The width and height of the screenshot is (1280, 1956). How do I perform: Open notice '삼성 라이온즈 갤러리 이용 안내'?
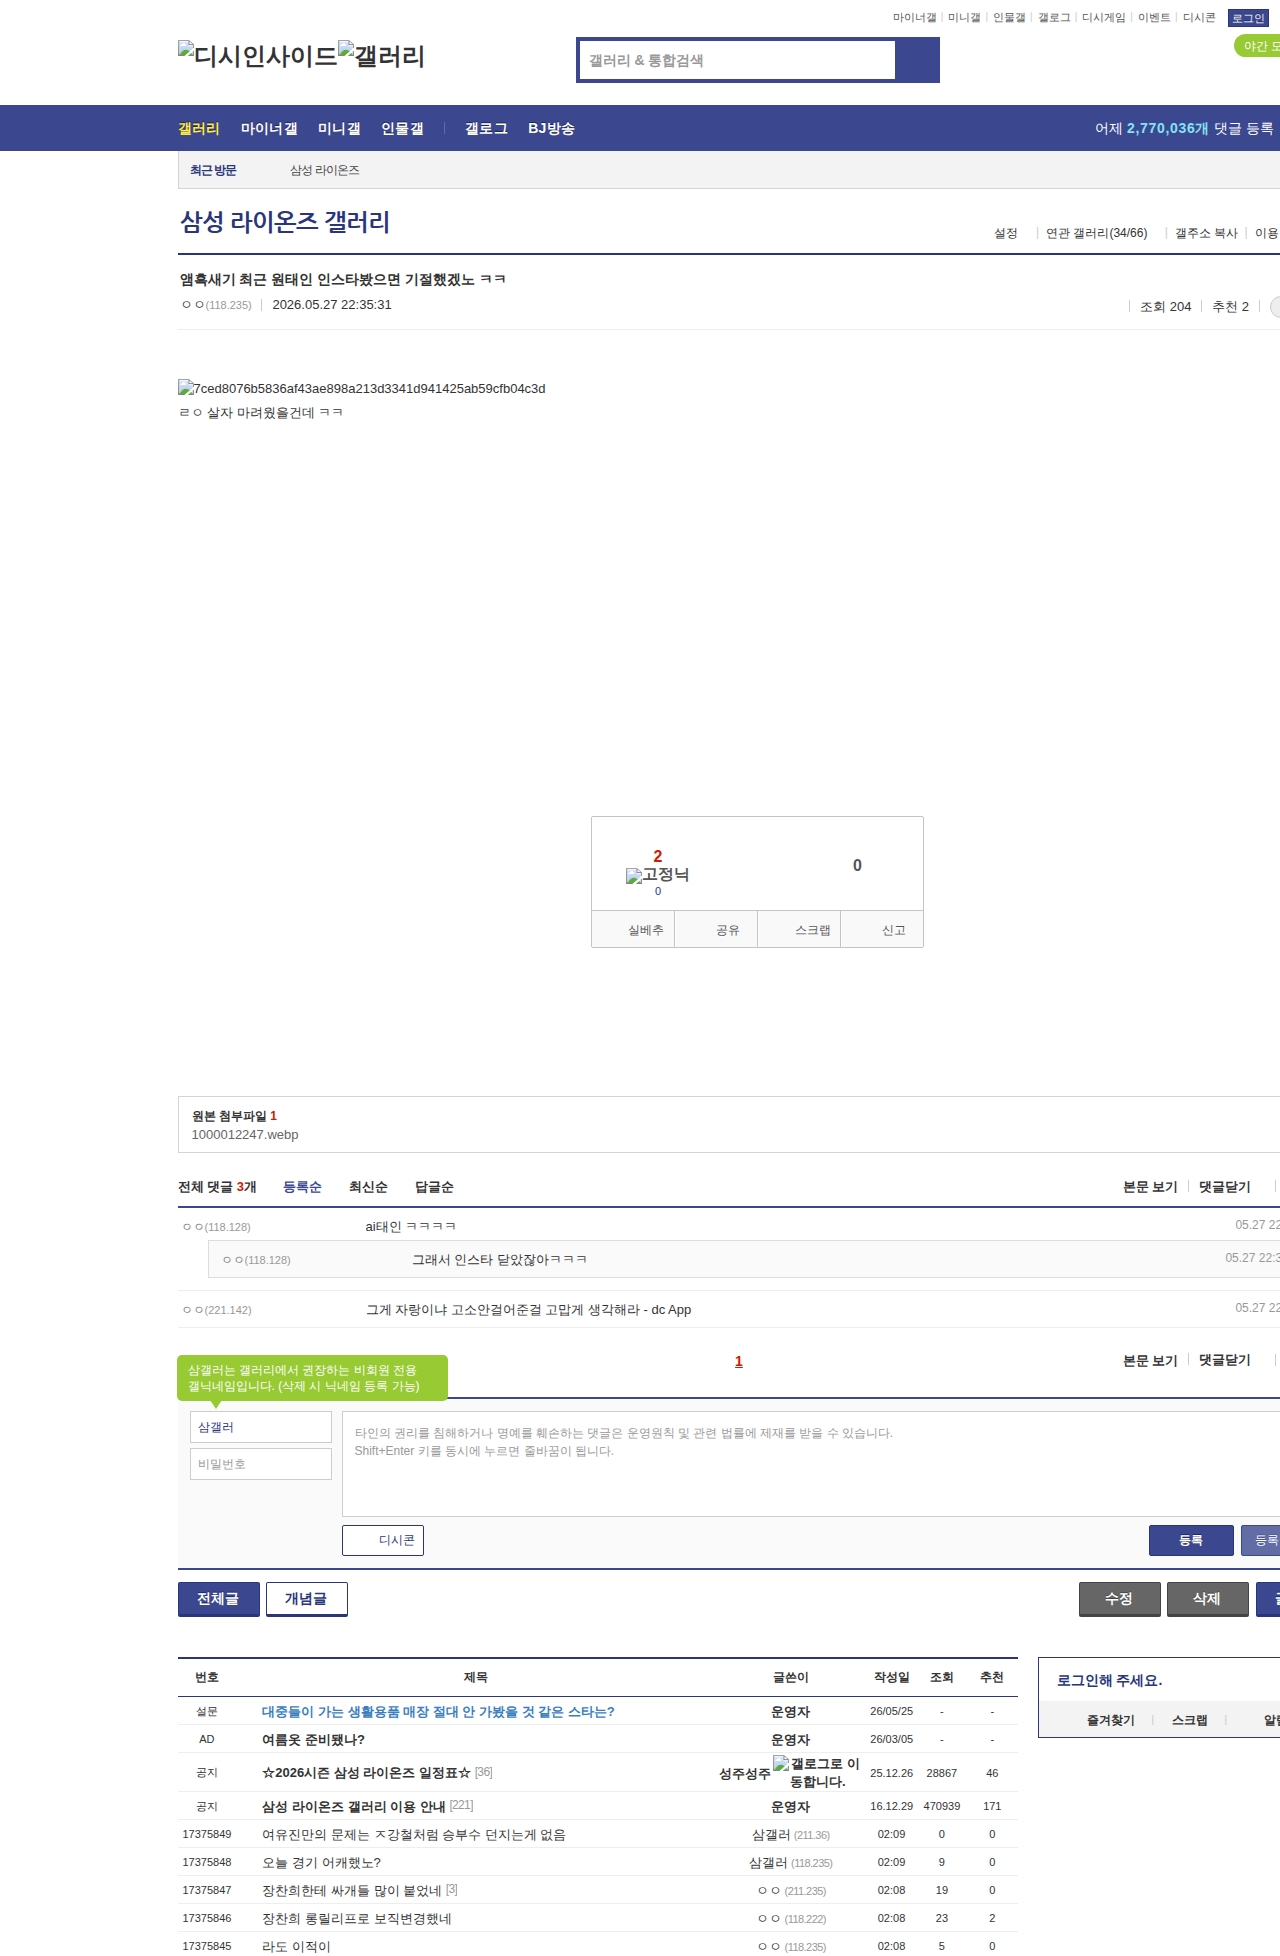point(353,1807)
